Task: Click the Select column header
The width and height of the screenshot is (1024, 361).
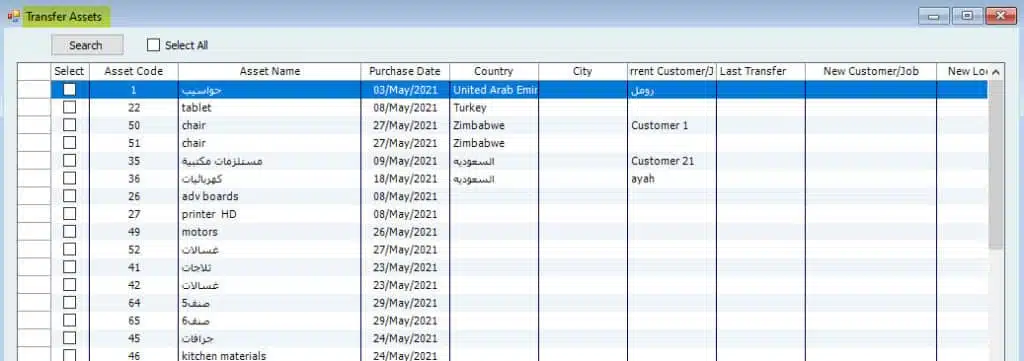Action: pos(69,71)
